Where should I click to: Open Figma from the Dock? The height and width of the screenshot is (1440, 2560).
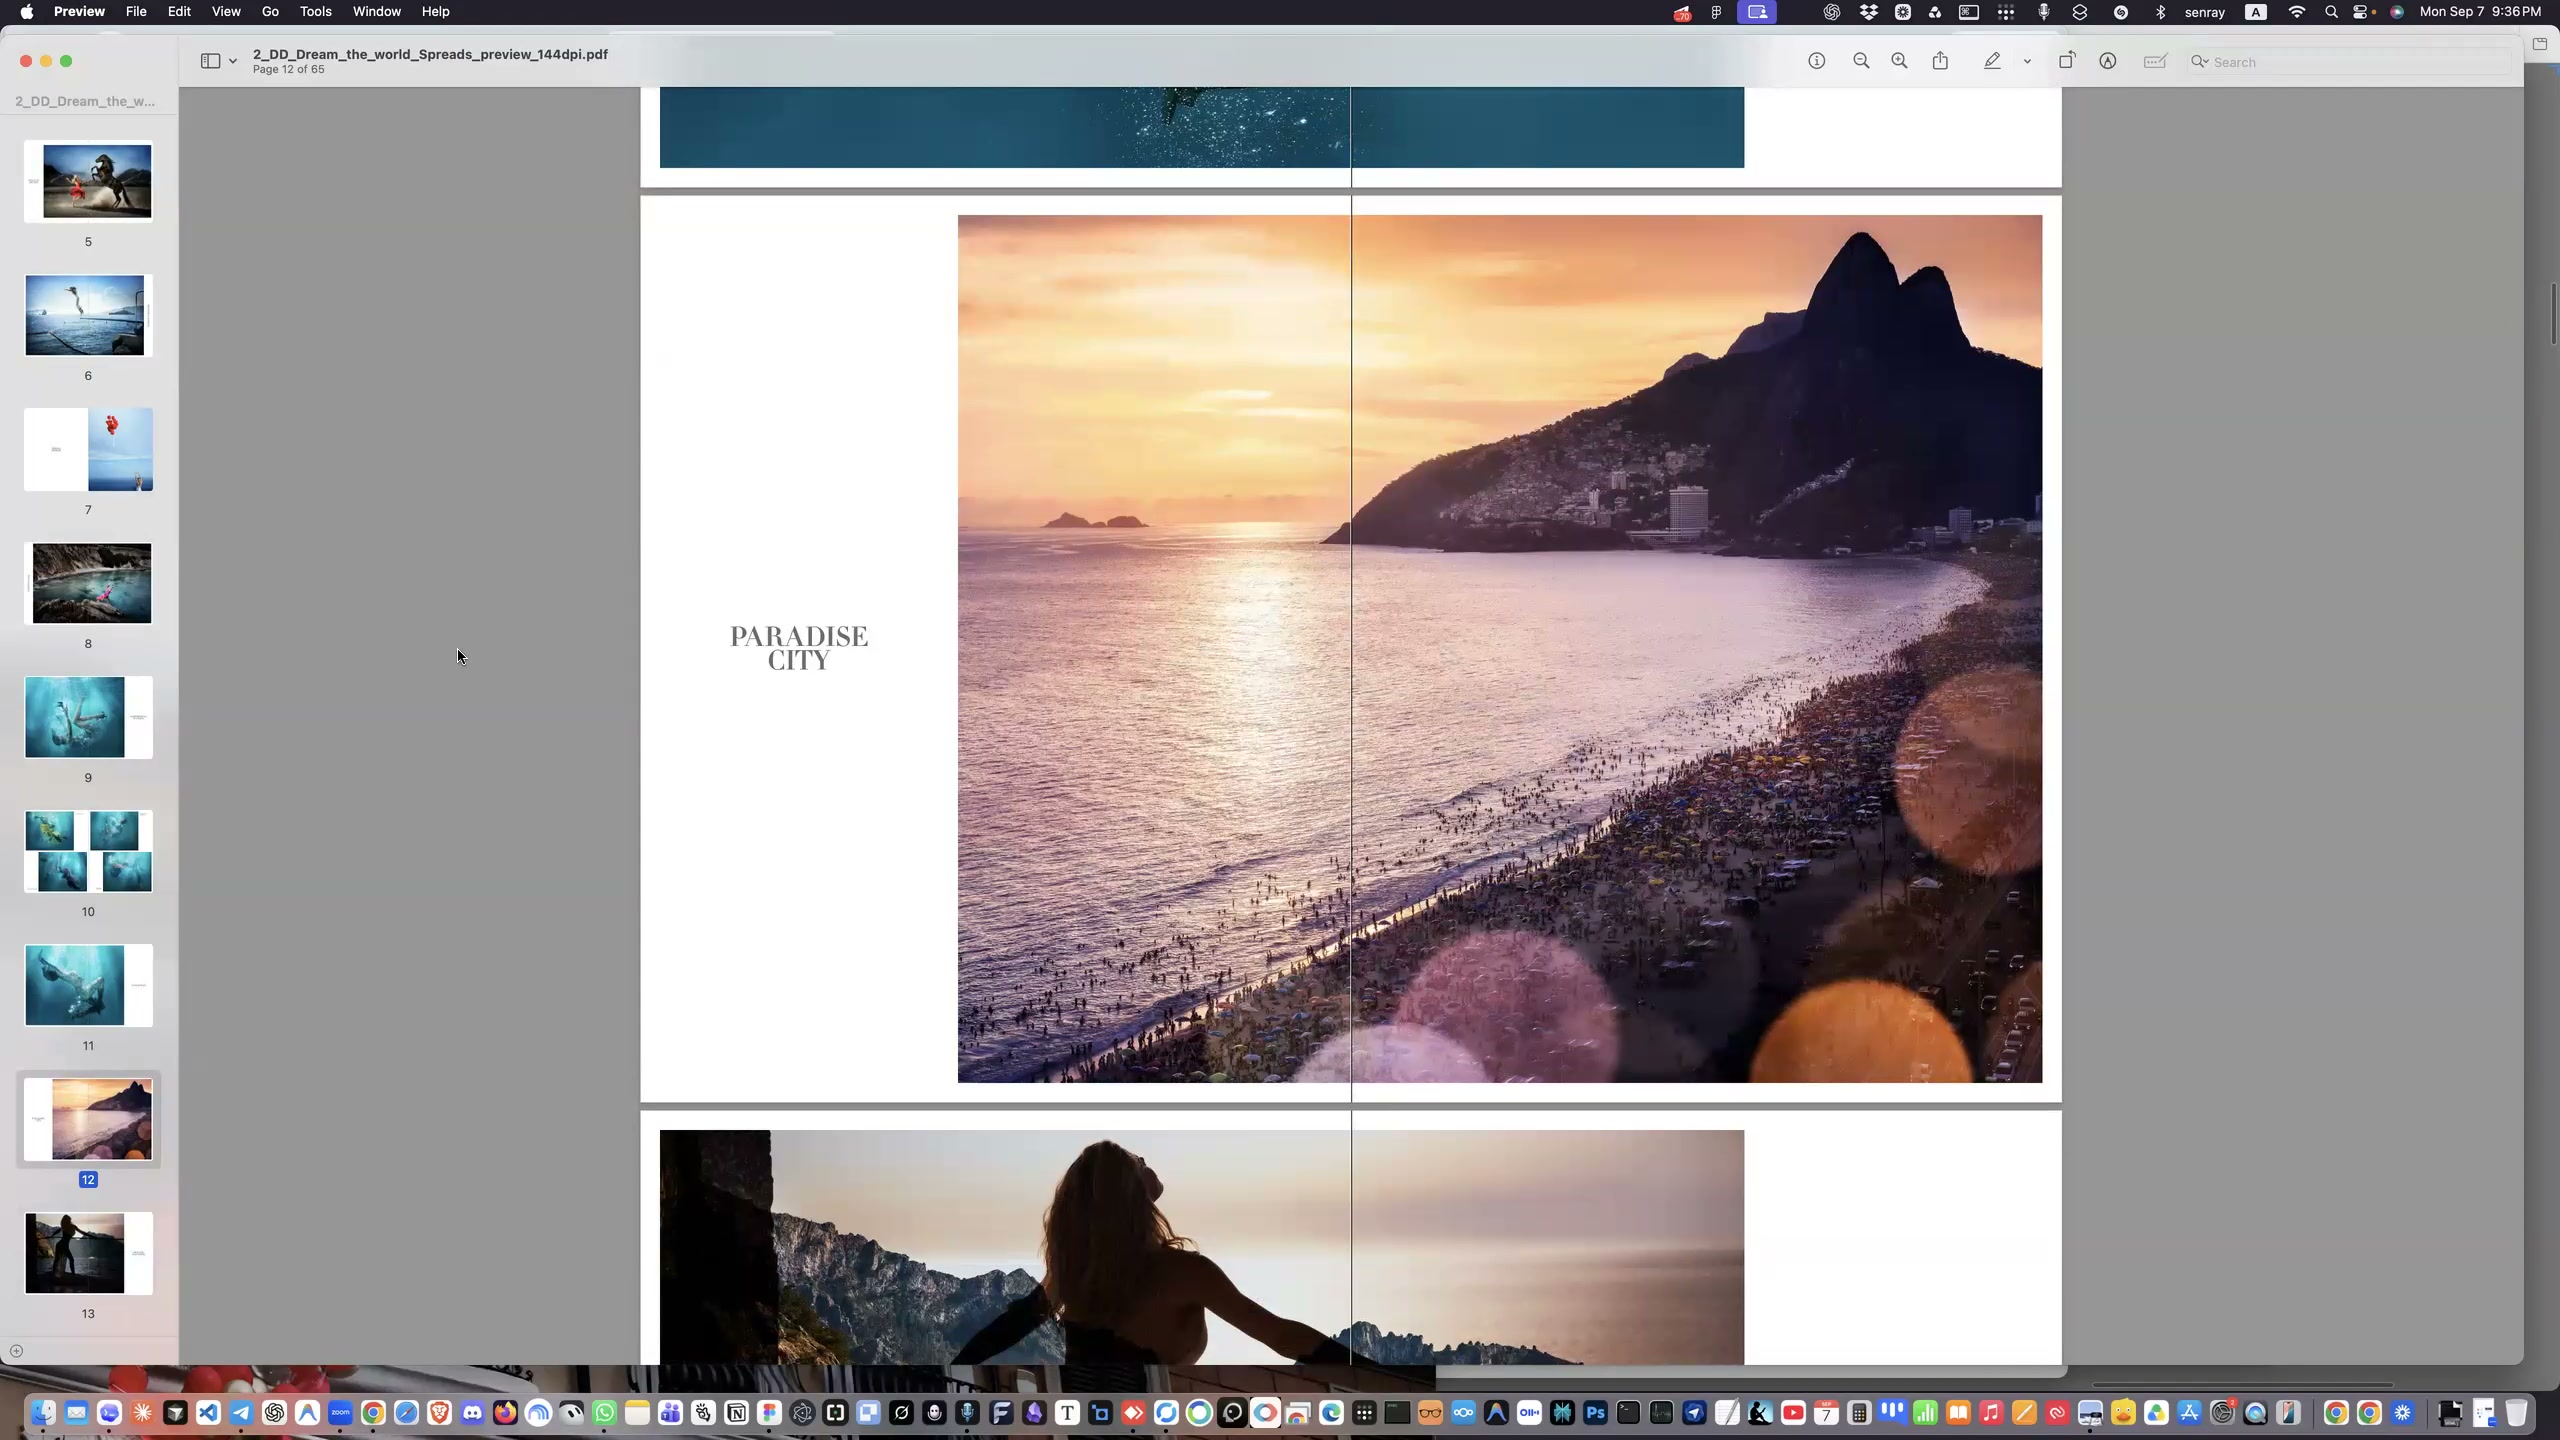(x=769, y=1412)
